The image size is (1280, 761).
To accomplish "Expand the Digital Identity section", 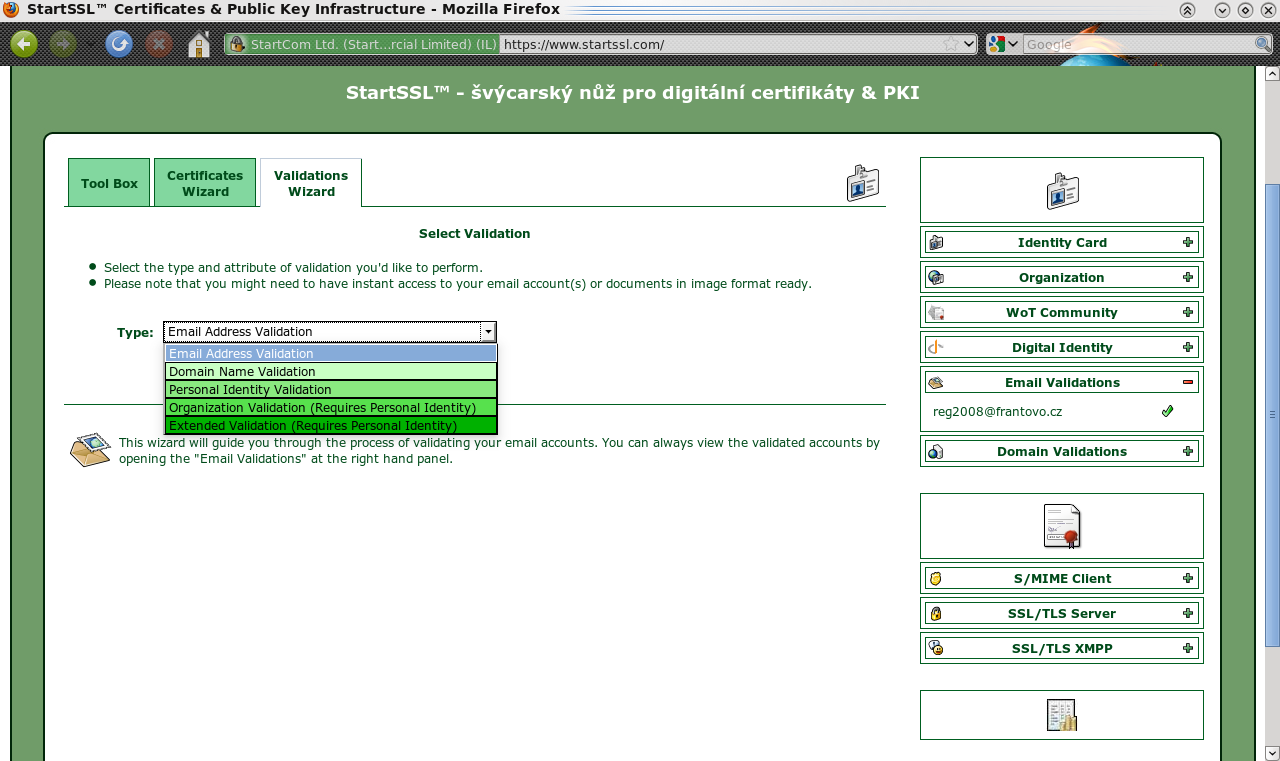I will (x=1188, y=347).
